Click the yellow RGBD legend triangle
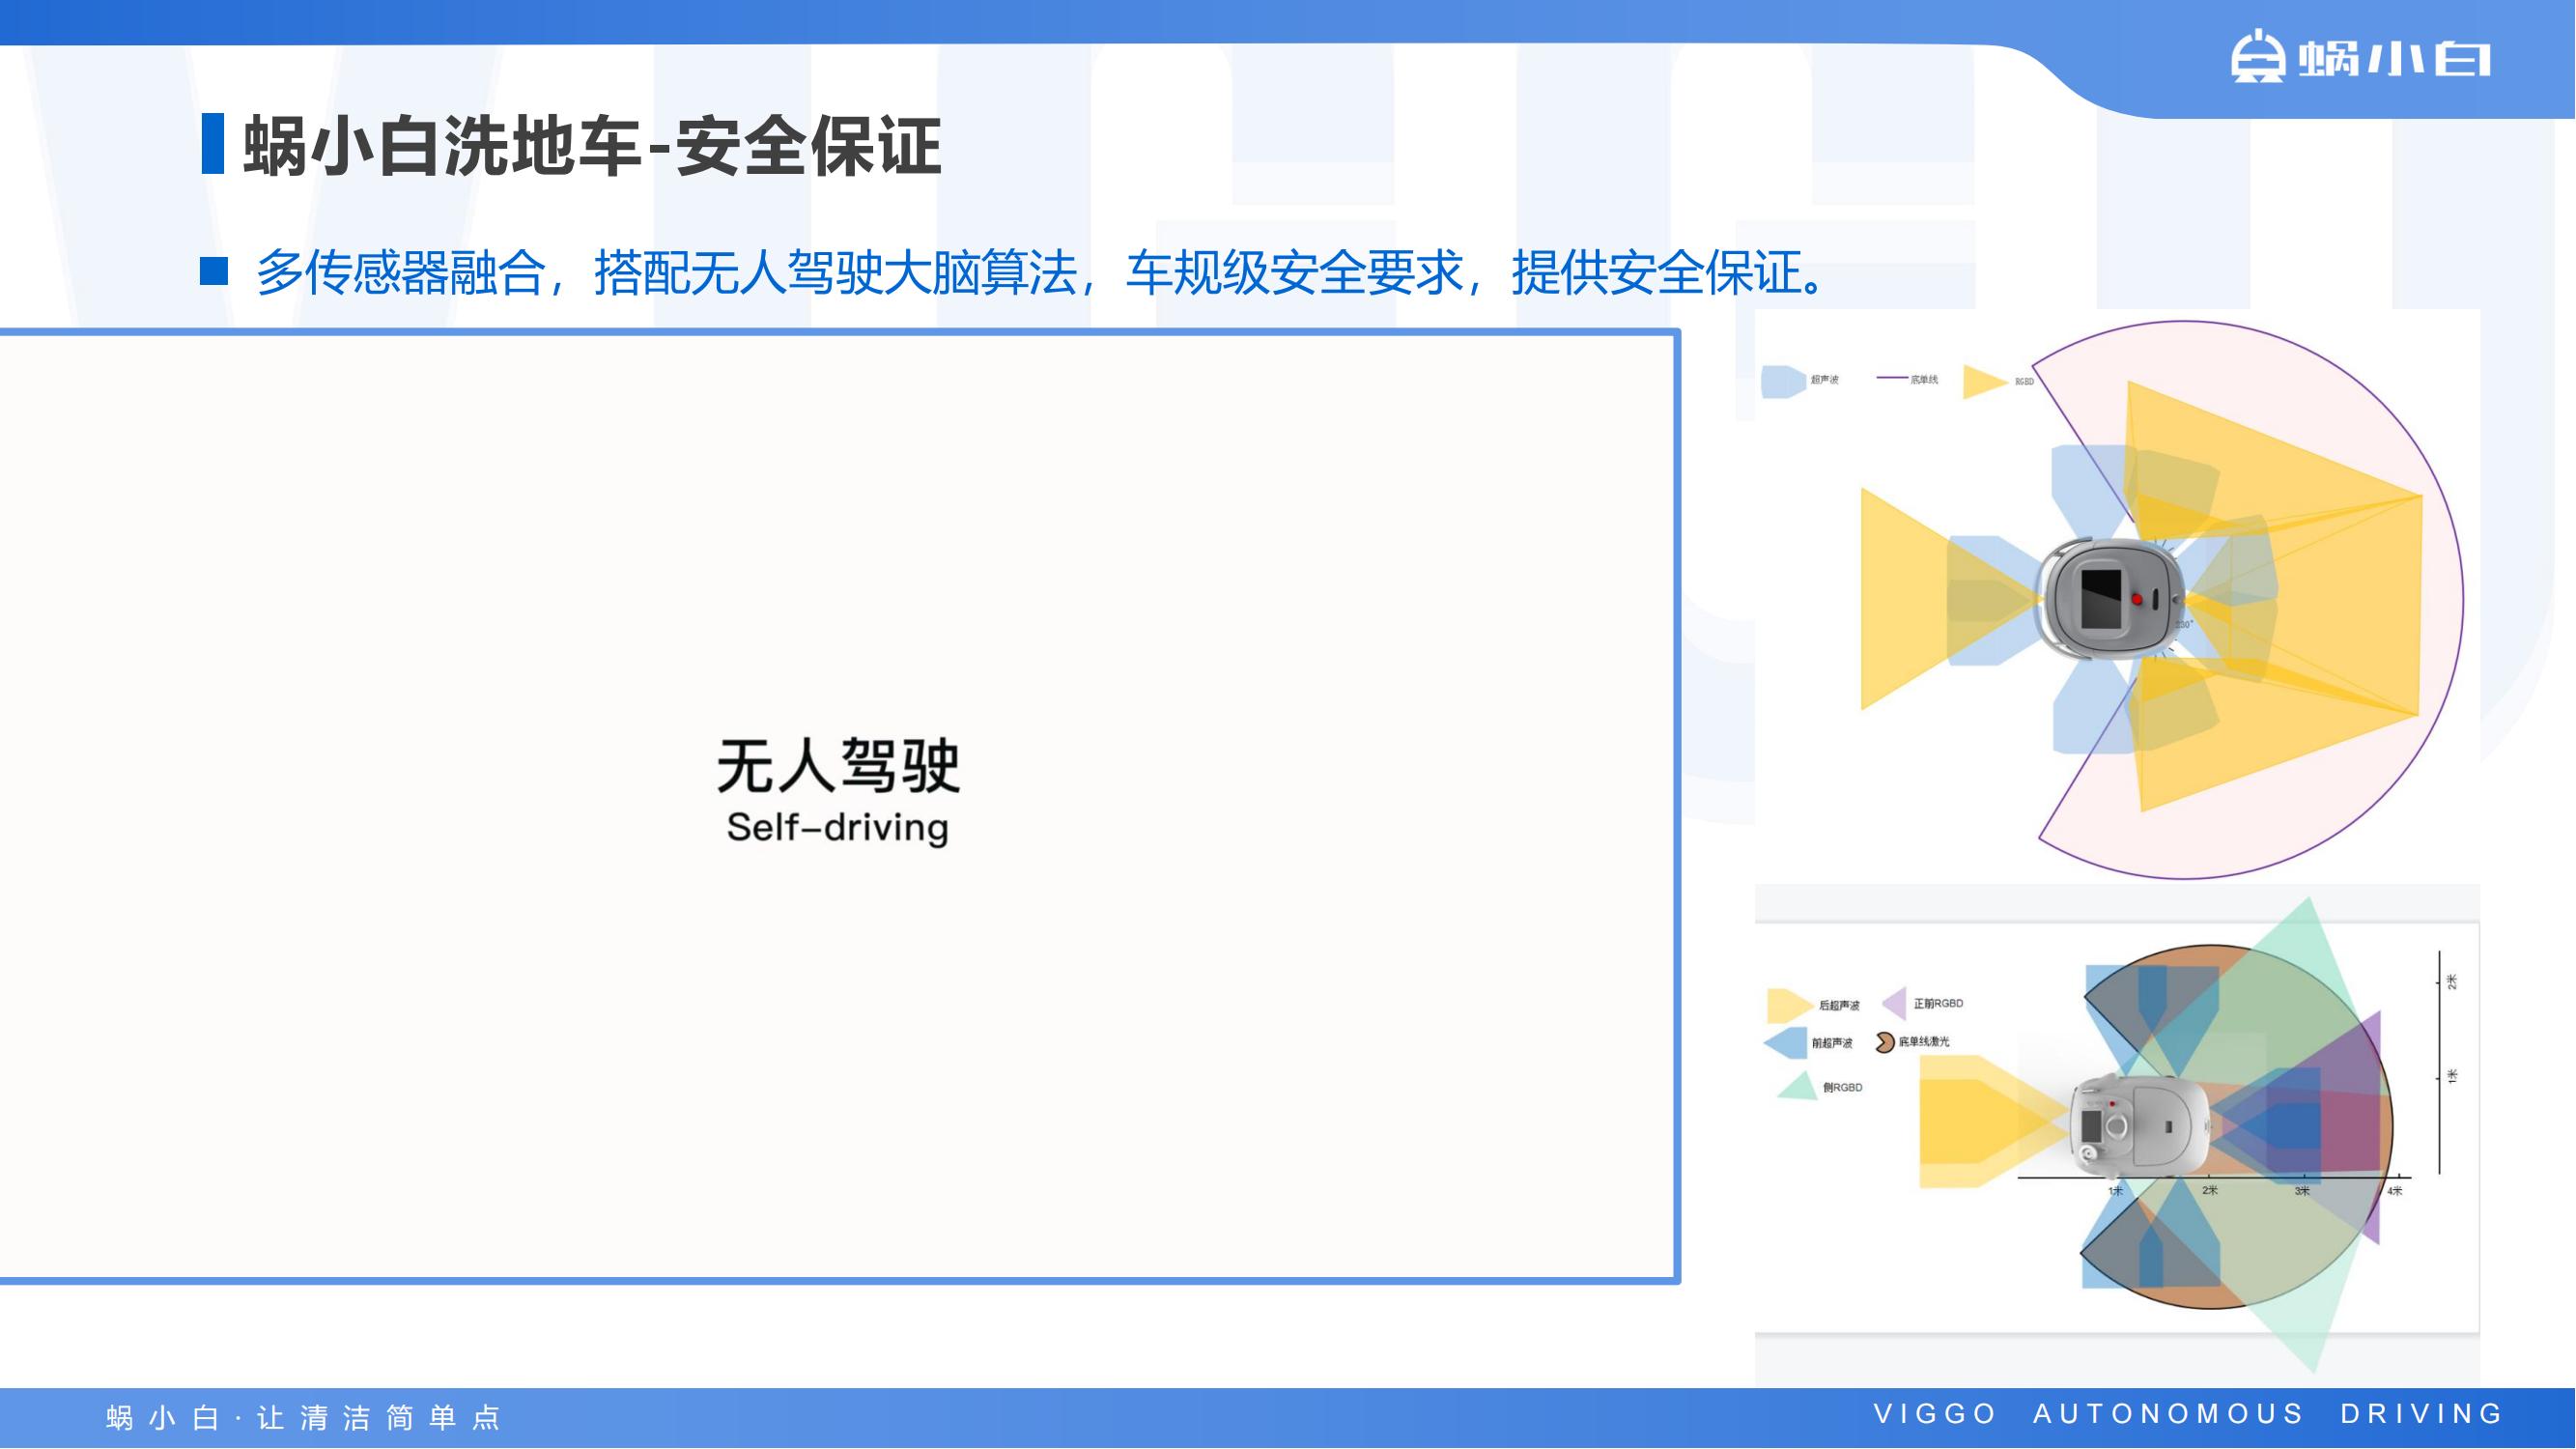 1984,381
